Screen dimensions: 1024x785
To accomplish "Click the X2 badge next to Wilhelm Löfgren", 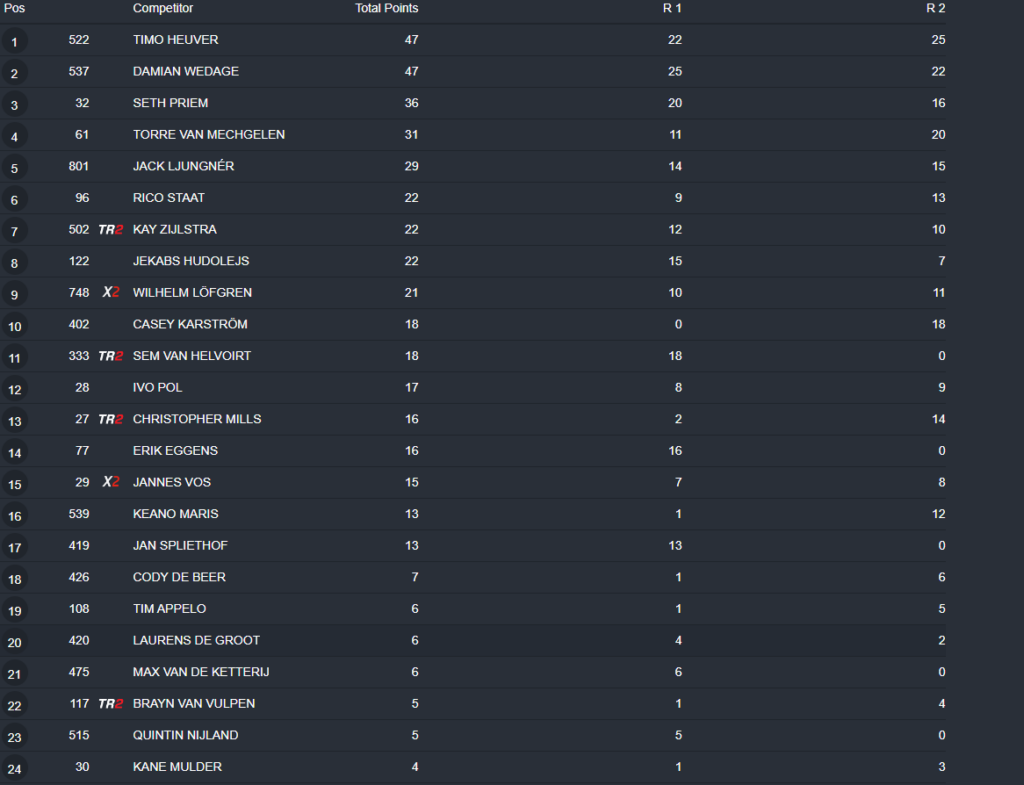I will coord(111,293).
